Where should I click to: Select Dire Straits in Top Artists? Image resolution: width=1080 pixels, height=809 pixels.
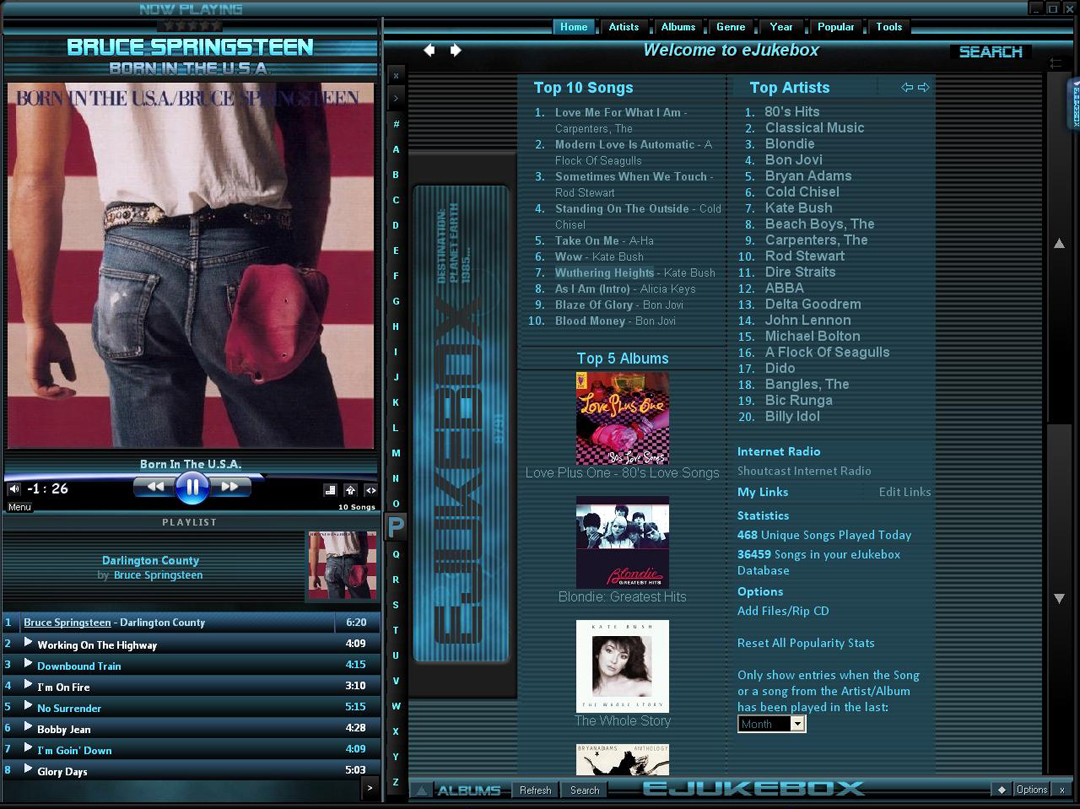click(x=800, y=272)
